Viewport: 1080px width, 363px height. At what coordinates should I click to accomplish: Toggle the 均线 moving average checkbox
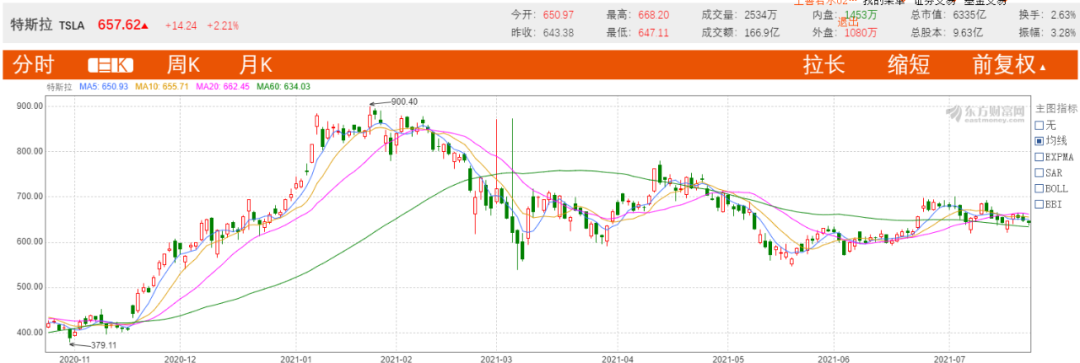click(x=1039, y=141)
